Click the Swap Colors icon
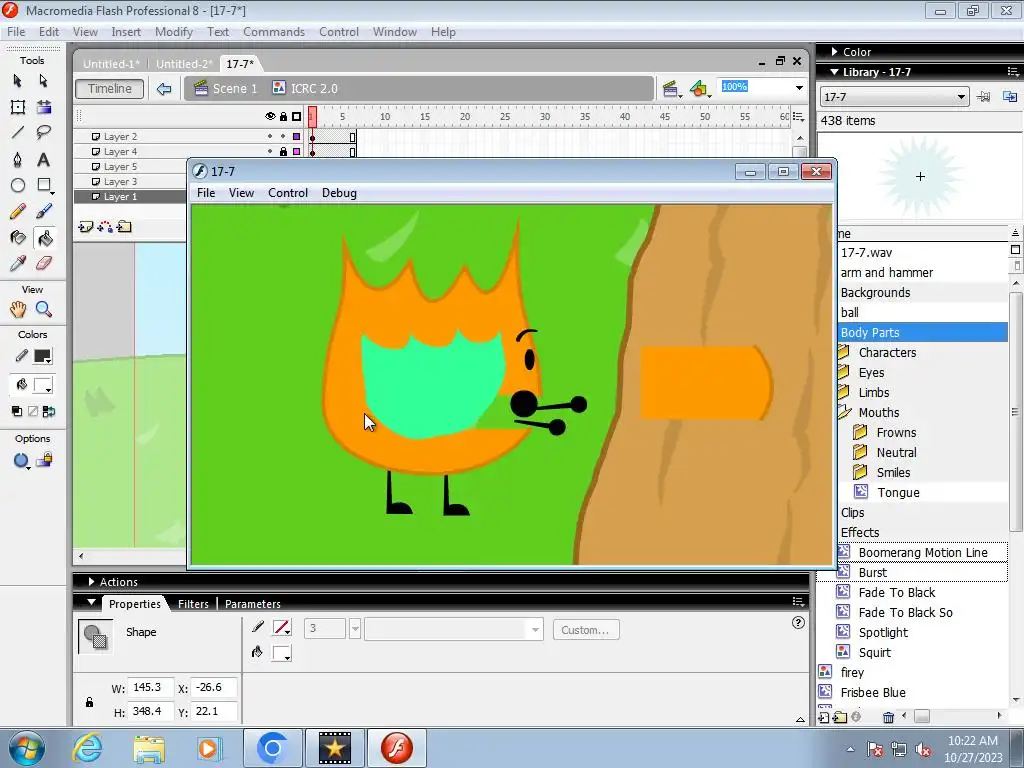Viewport: 1024px width, 768px height. [49, 411]
